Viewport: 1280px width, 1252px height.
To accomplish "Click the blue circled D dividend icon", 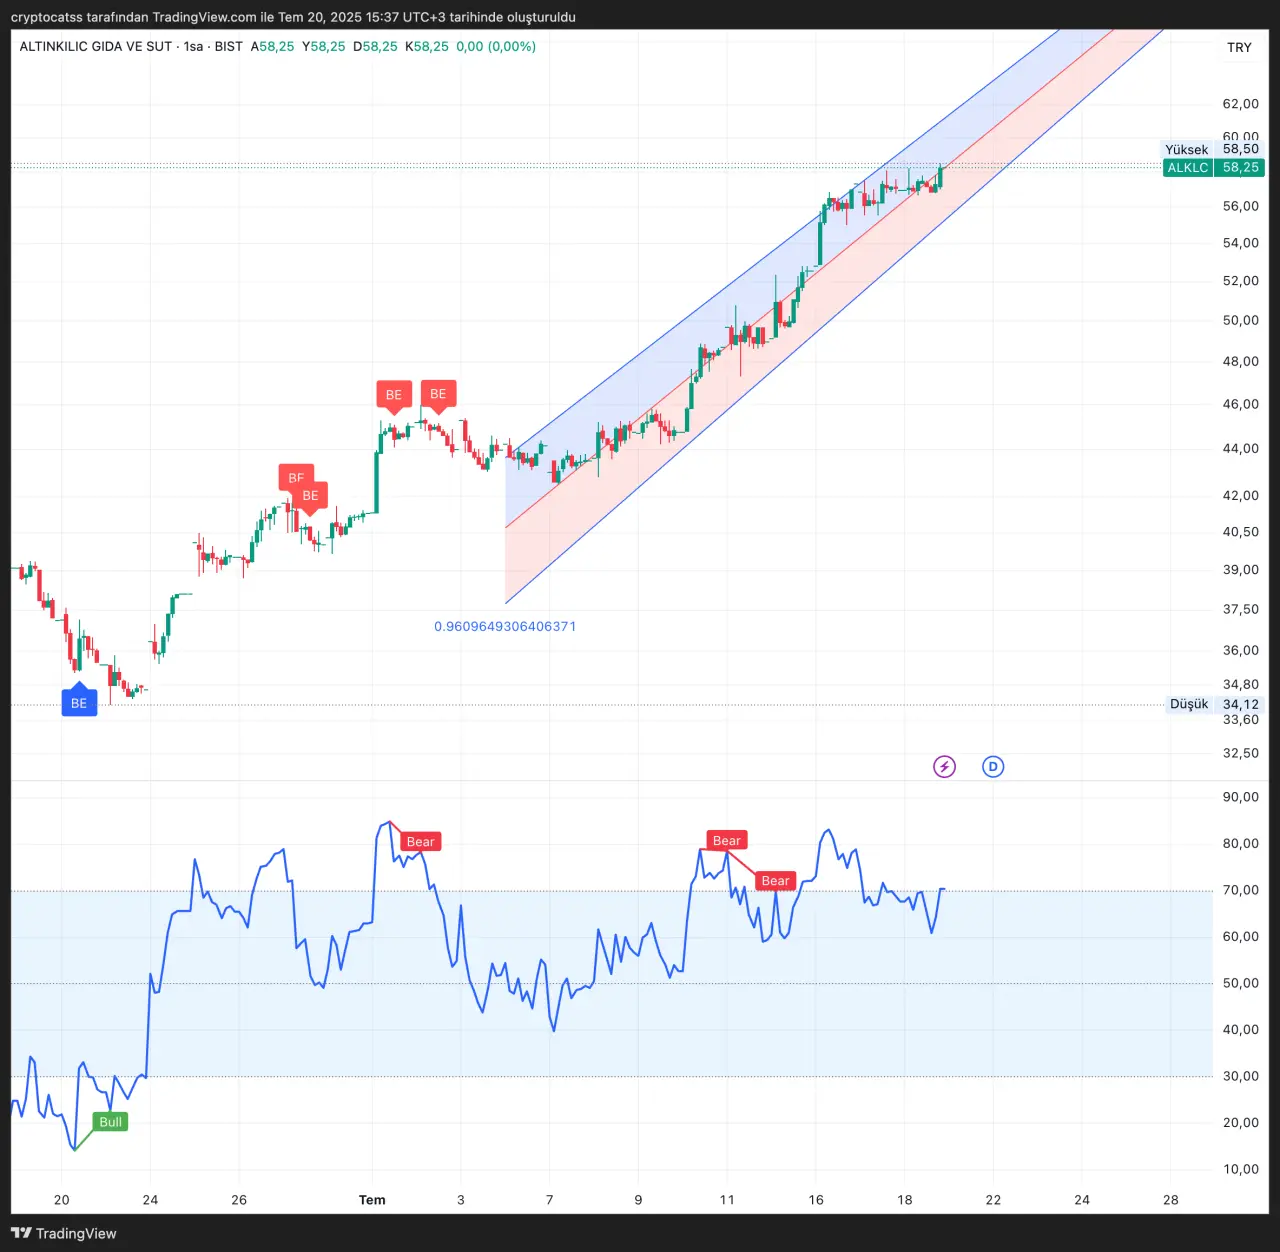I will [x=993, y=767].
